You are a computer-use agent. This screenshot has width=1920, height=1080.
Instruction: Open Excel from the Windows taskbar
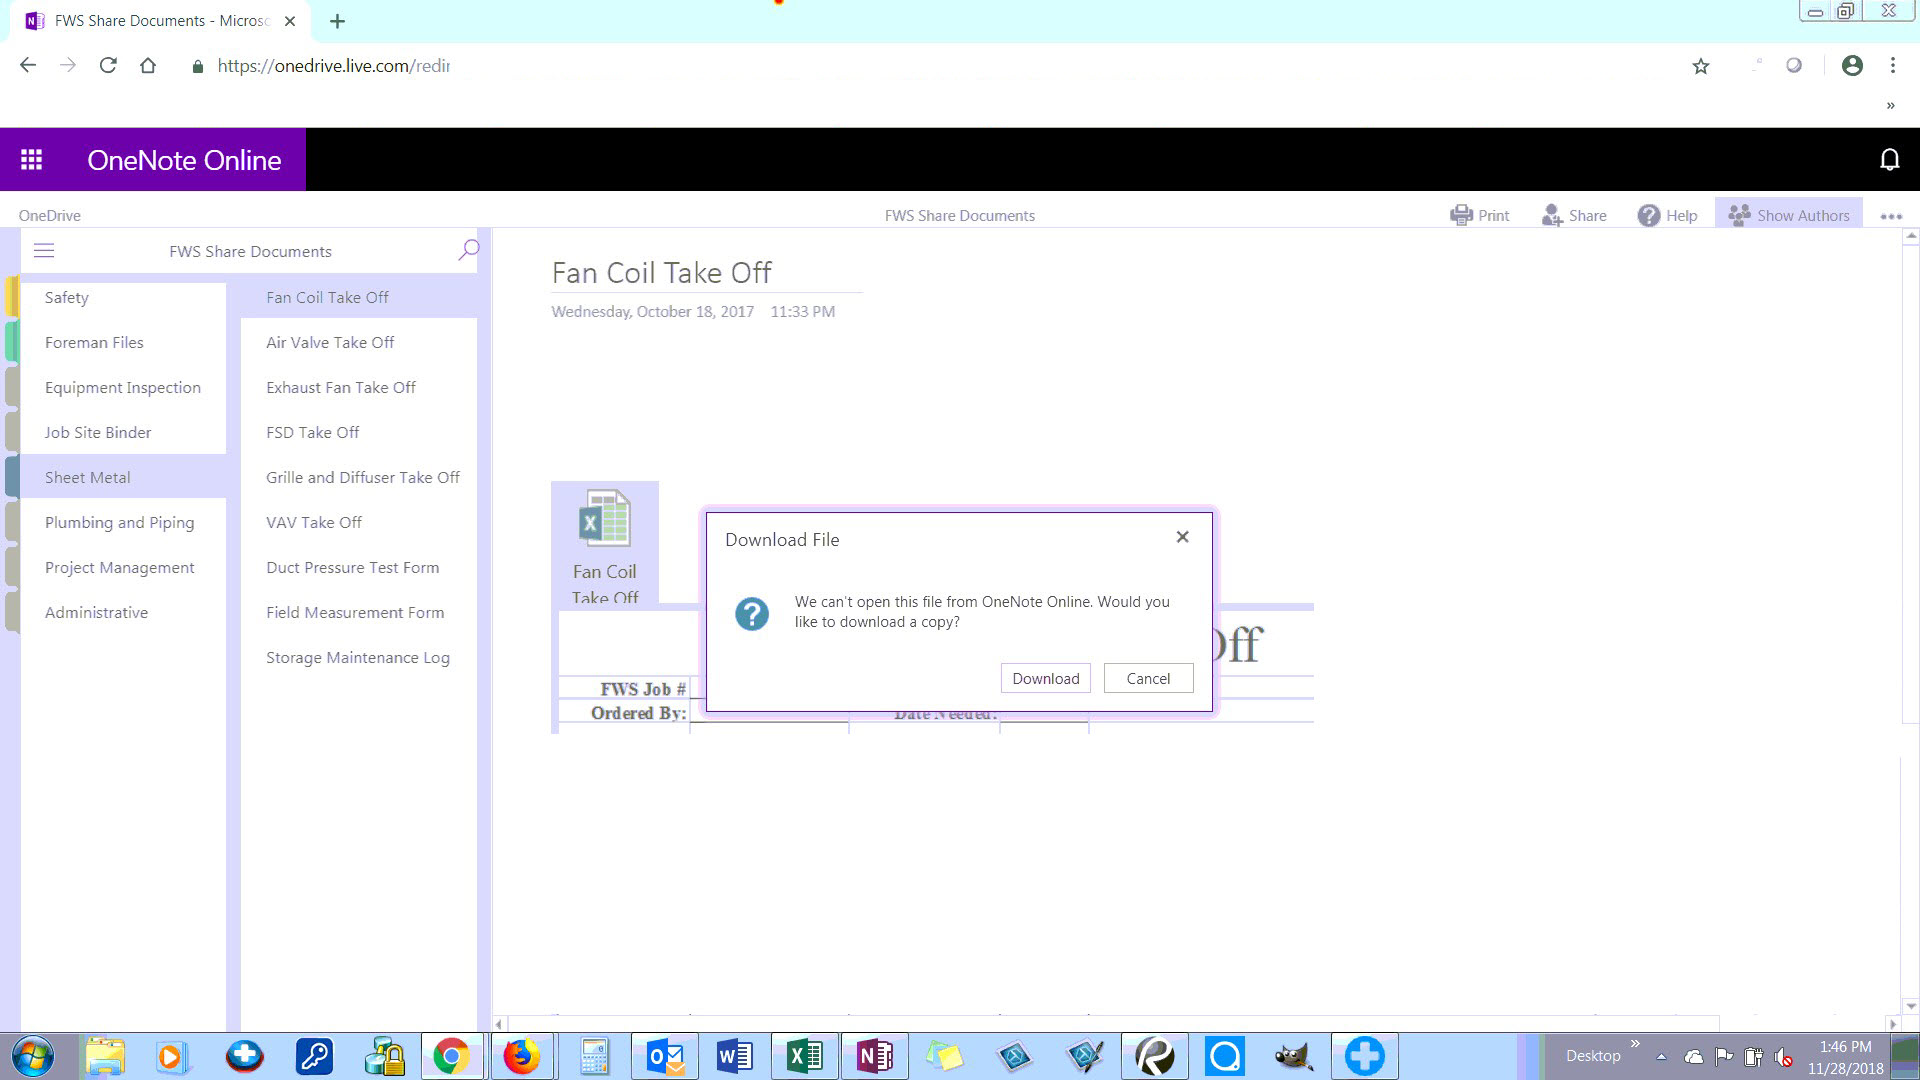[804, 1056]
